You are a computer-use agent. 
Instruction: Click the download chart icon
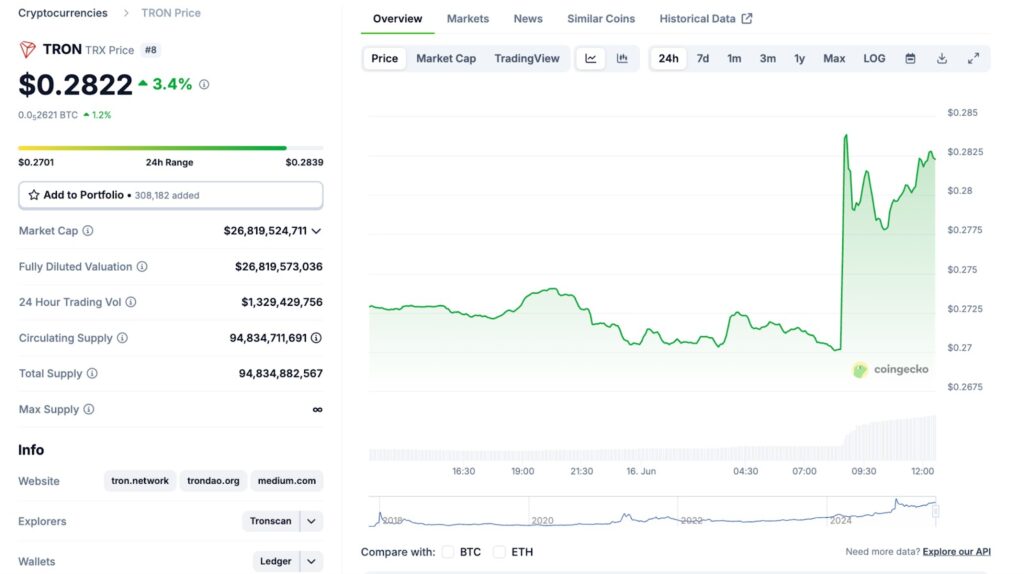[941, 59]
